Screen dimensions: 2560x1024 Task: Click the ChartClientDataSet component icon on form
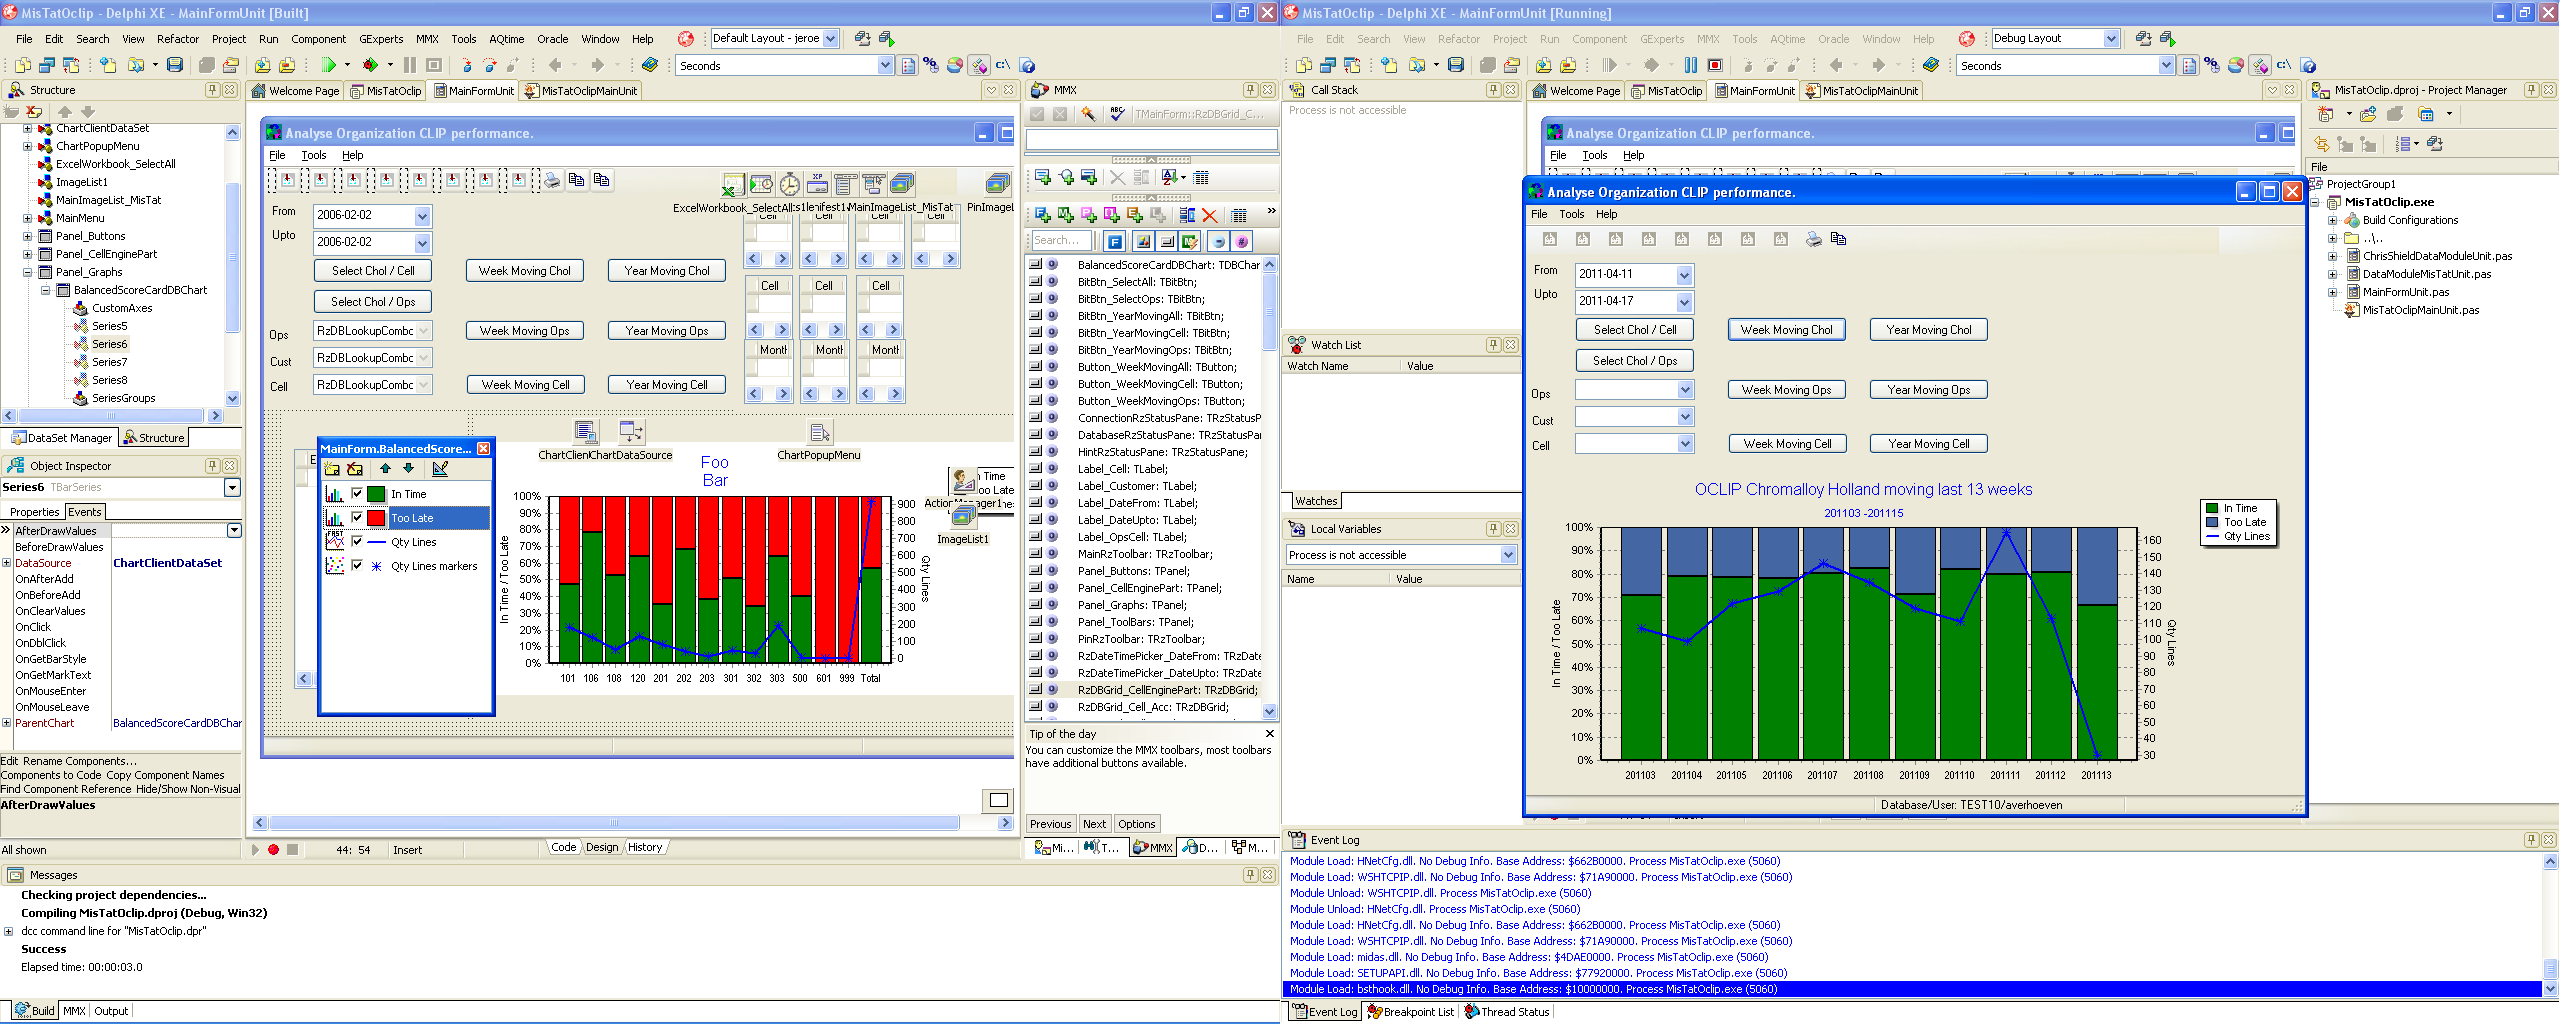tap(586, 432)
